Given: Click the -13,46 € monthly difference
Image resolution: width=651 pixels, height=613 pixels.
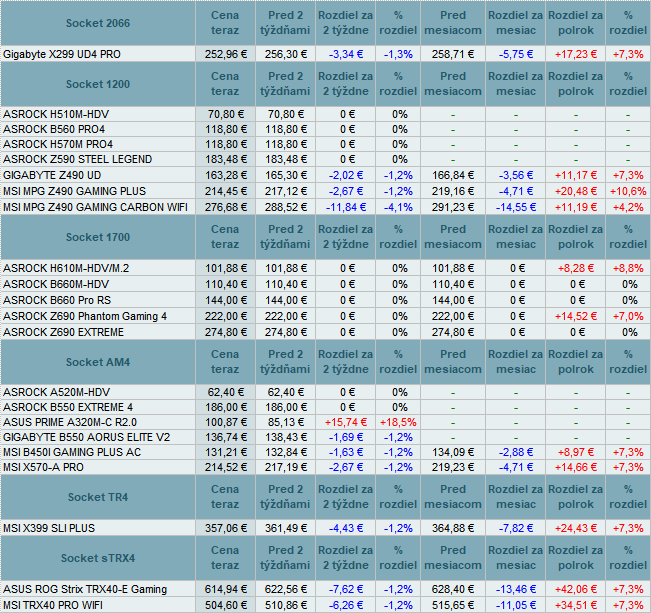Looking at the screenshot, I should [516, 589].
